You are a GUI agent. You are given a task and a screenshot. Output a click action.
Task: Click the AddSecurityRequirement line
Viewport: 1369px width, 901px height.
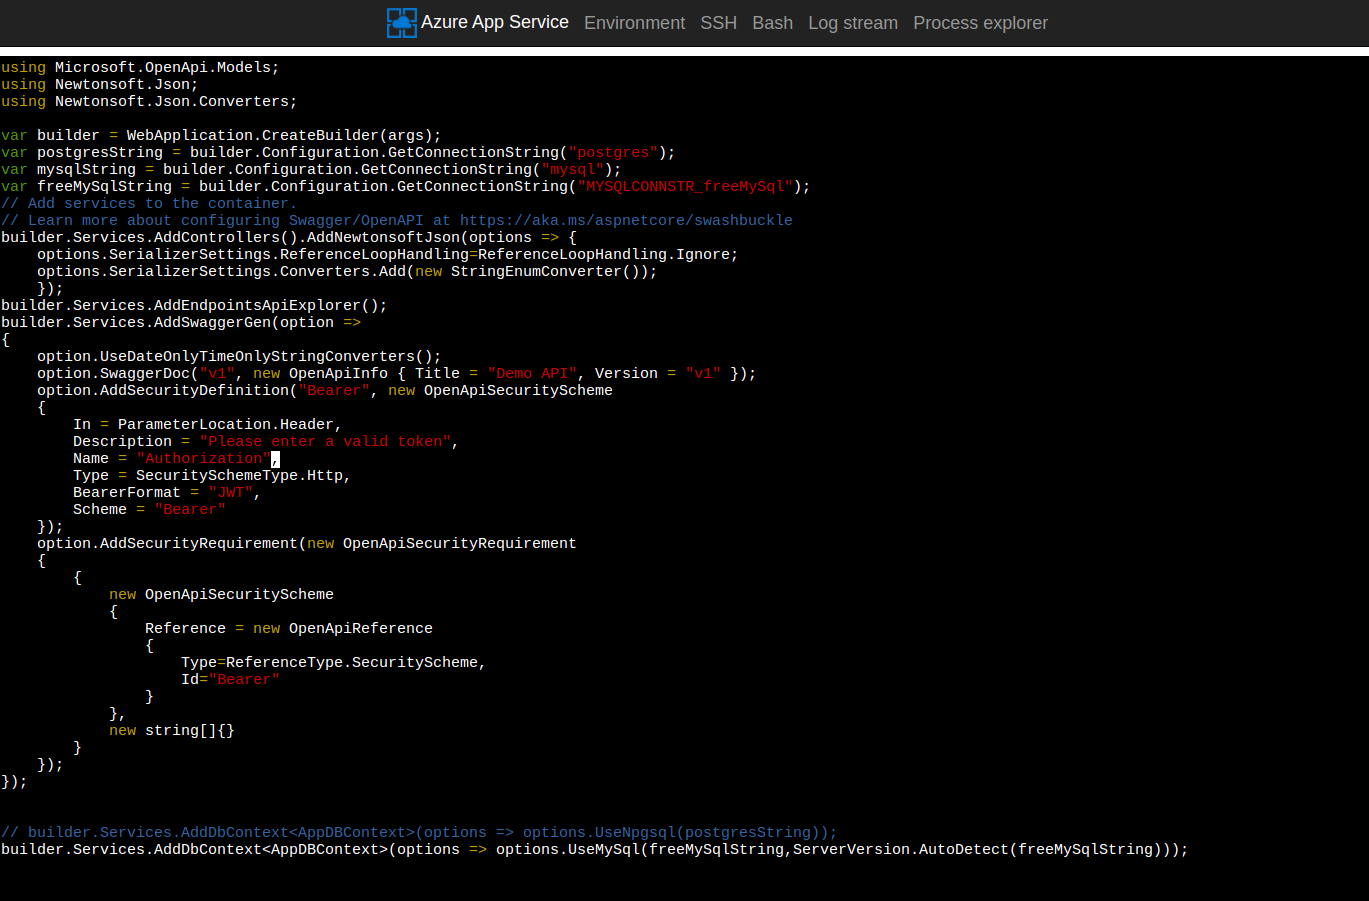point(307,543)
